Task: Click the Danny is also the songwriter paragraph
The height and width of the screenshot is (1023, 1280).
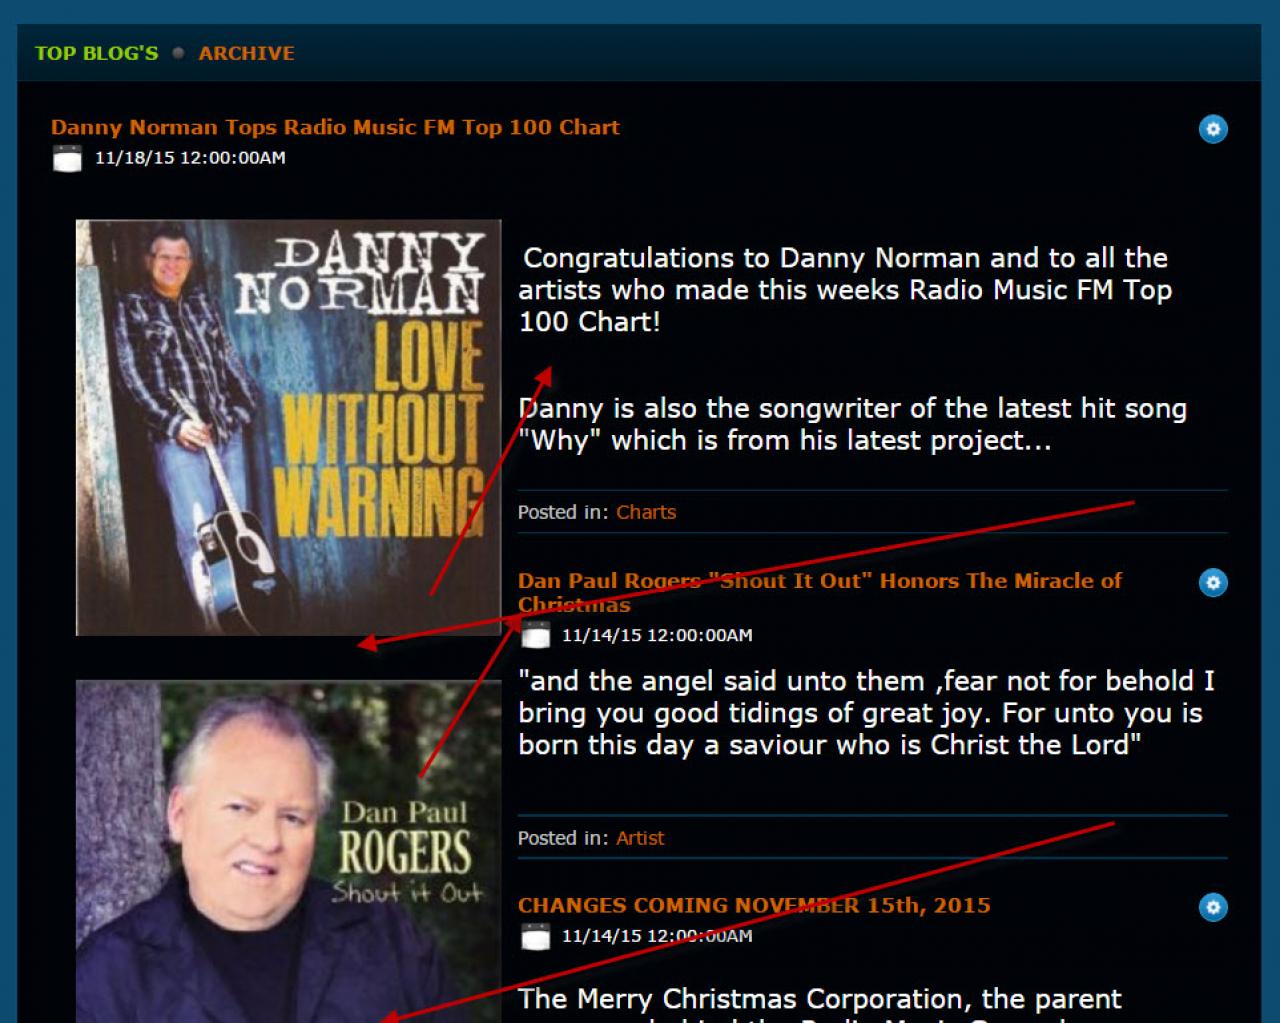Action: (x=852, y=424)
